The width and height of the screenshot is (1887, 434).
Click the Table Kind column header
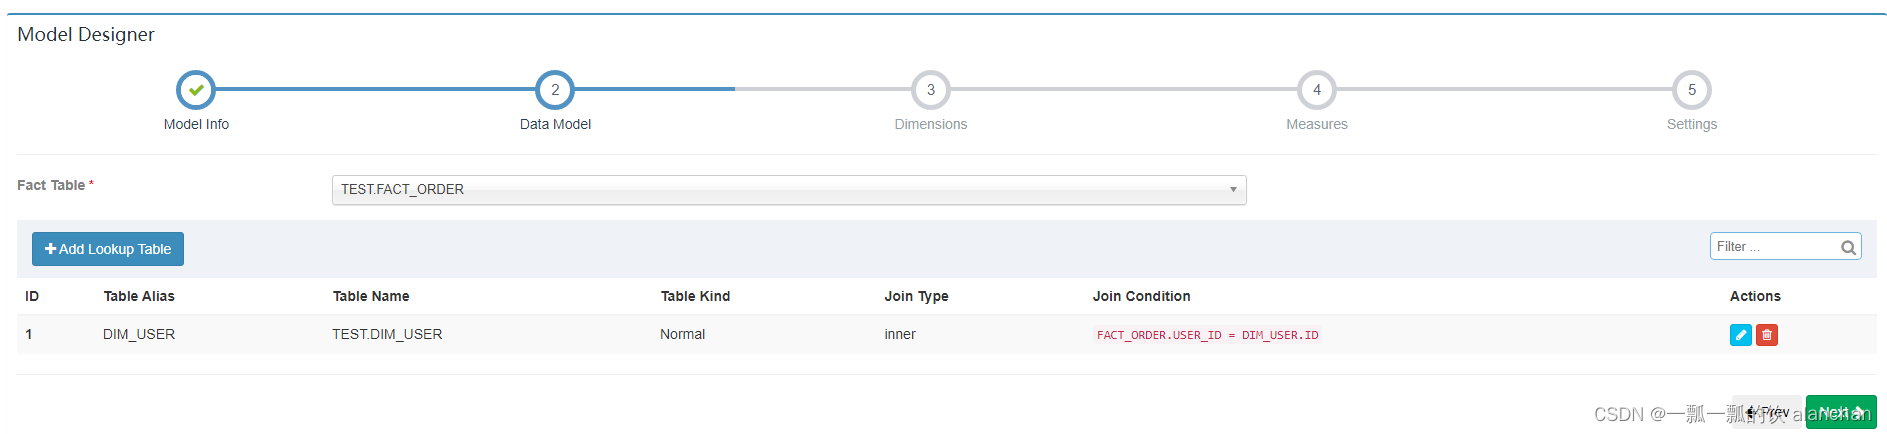[x=695, y=296]
